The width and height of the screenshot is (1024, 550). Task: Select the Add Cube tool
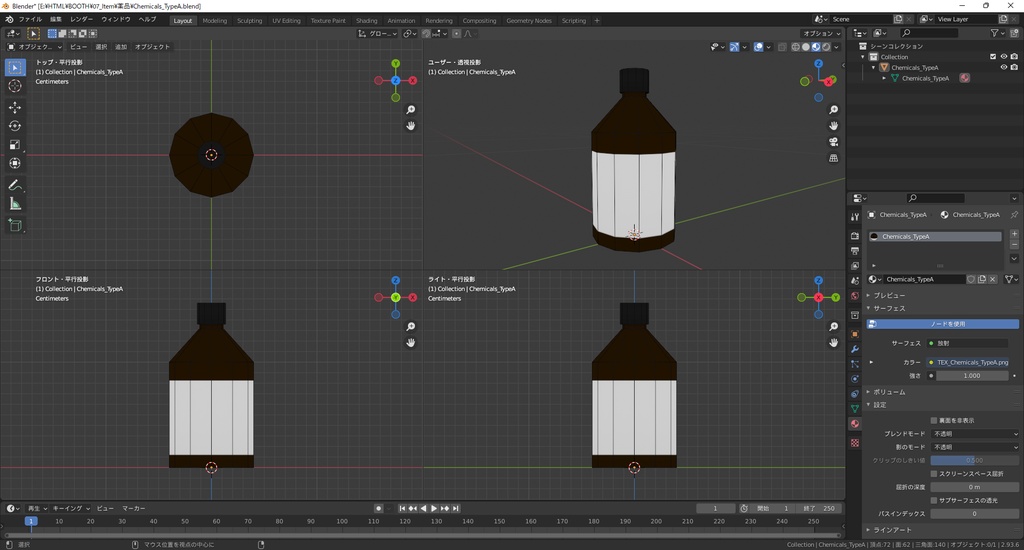click(x=15, y=226)
